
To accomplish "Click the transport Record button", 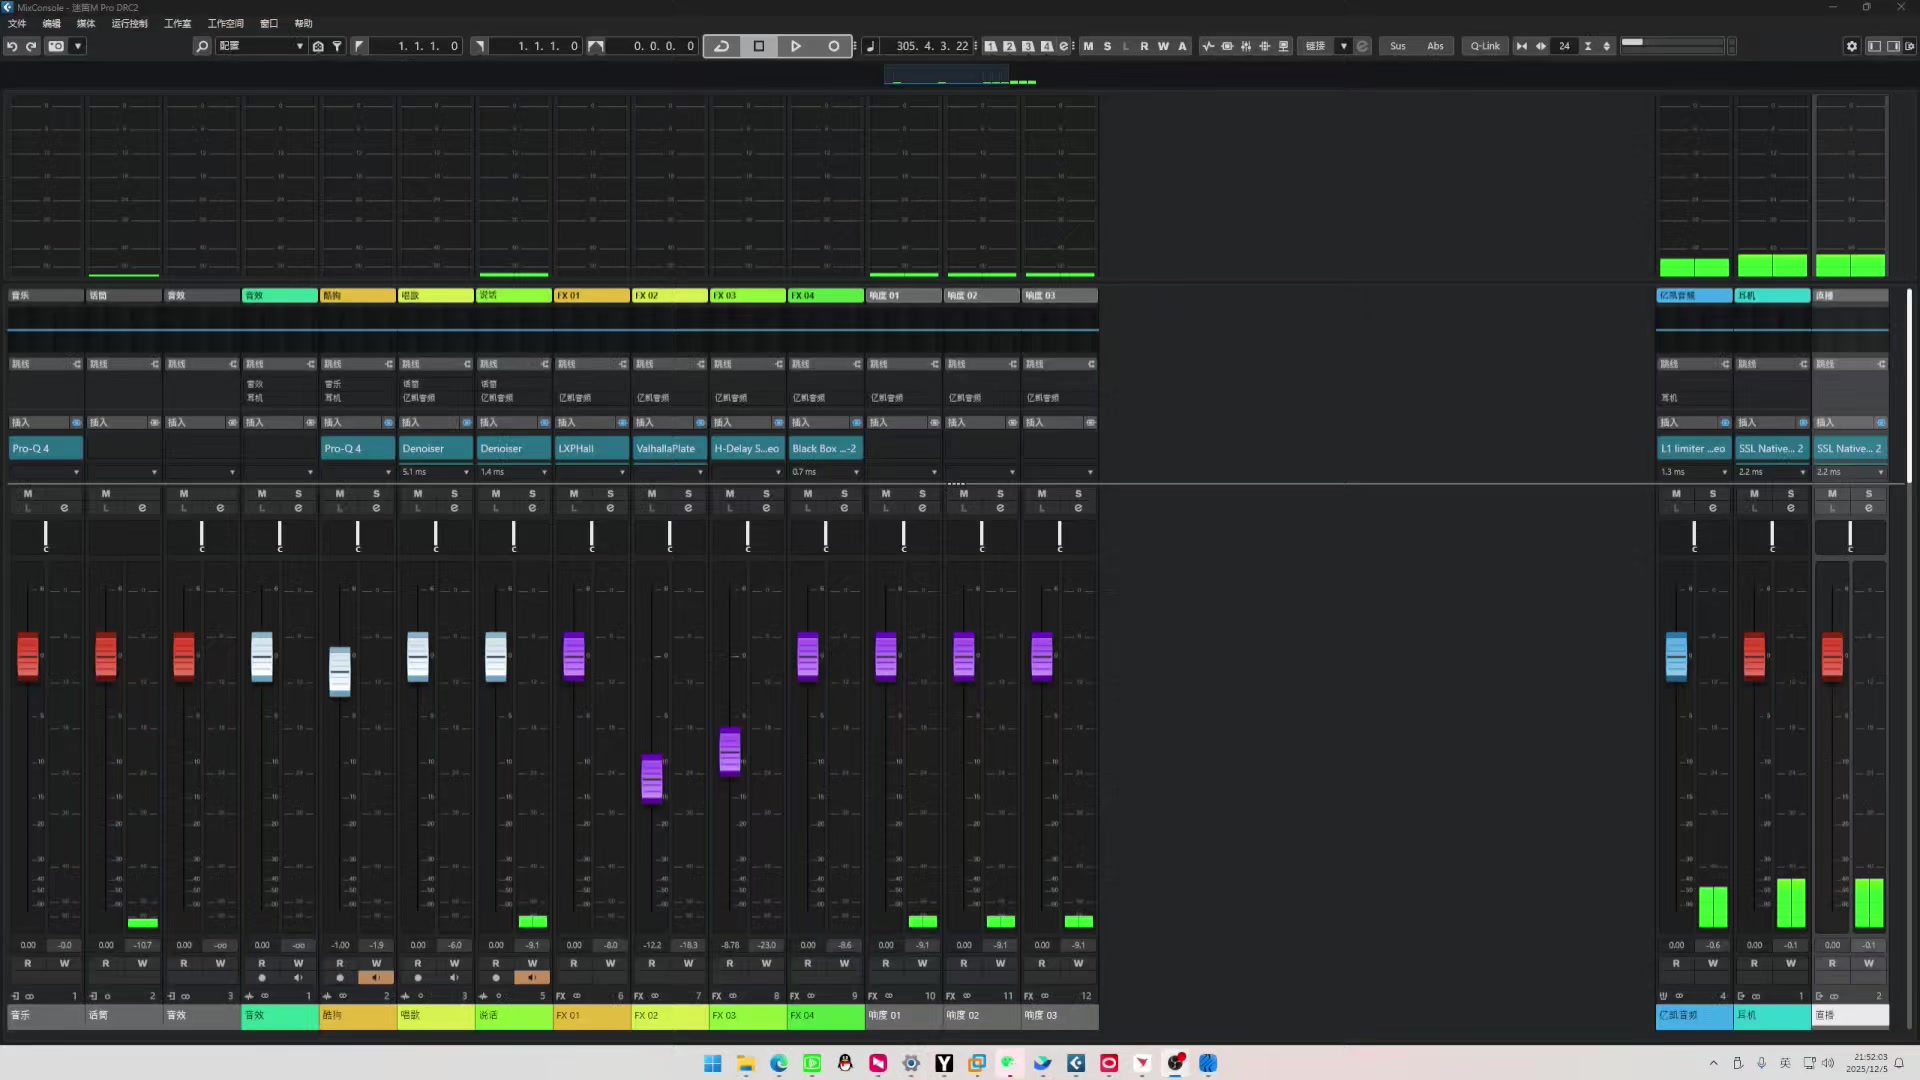I will (x=834, y=46).
